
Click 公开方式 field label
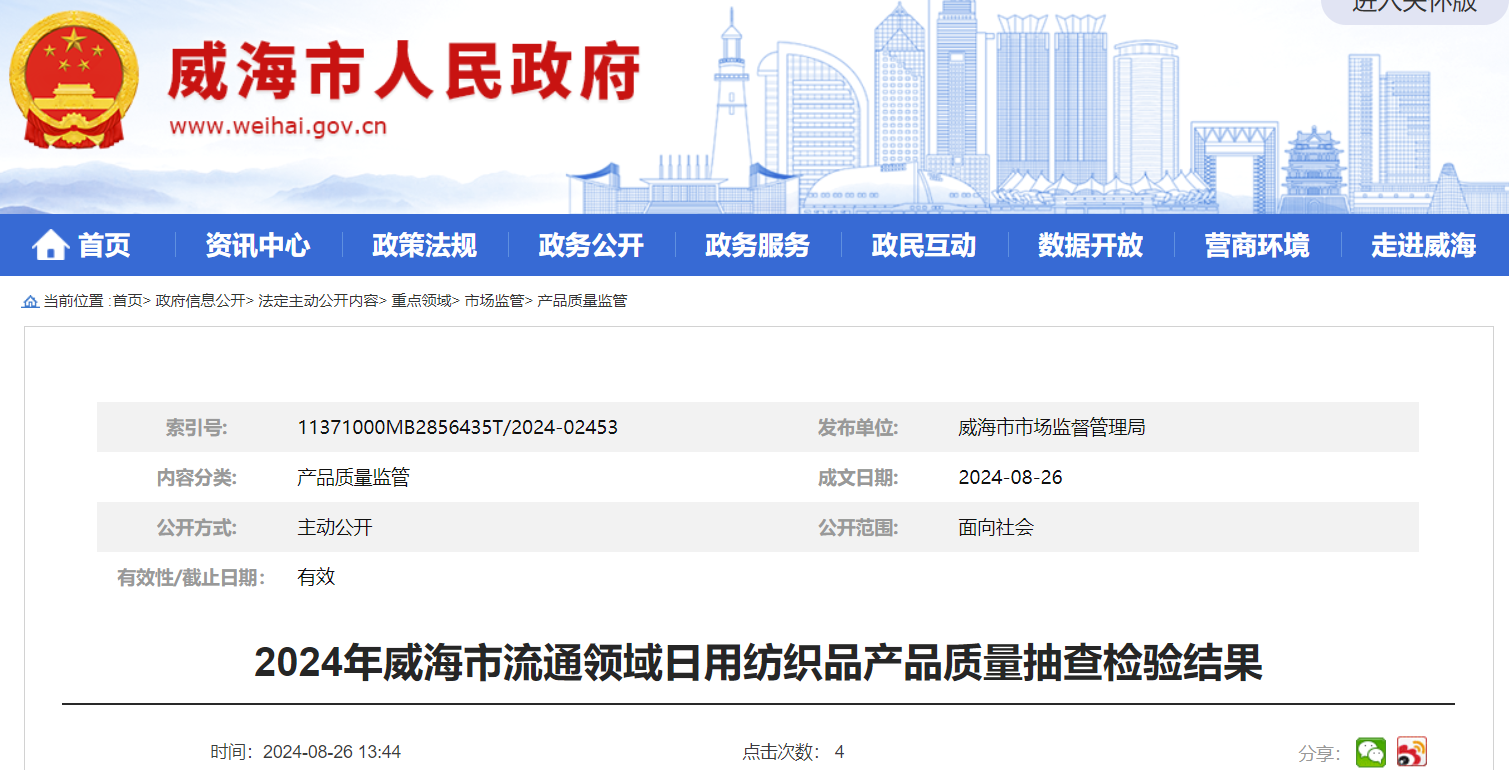197,527
